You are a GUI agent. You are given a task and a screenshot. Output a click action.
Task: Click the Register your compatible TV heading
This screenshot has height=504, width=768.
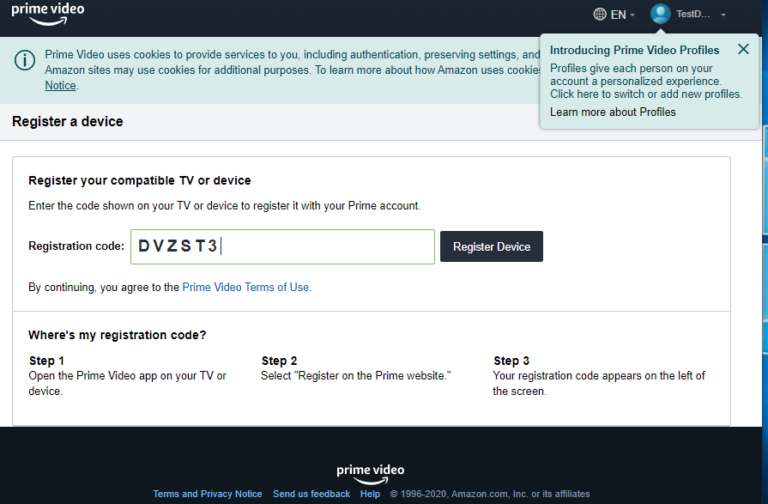pyautogui.click(x=140, y=181)
